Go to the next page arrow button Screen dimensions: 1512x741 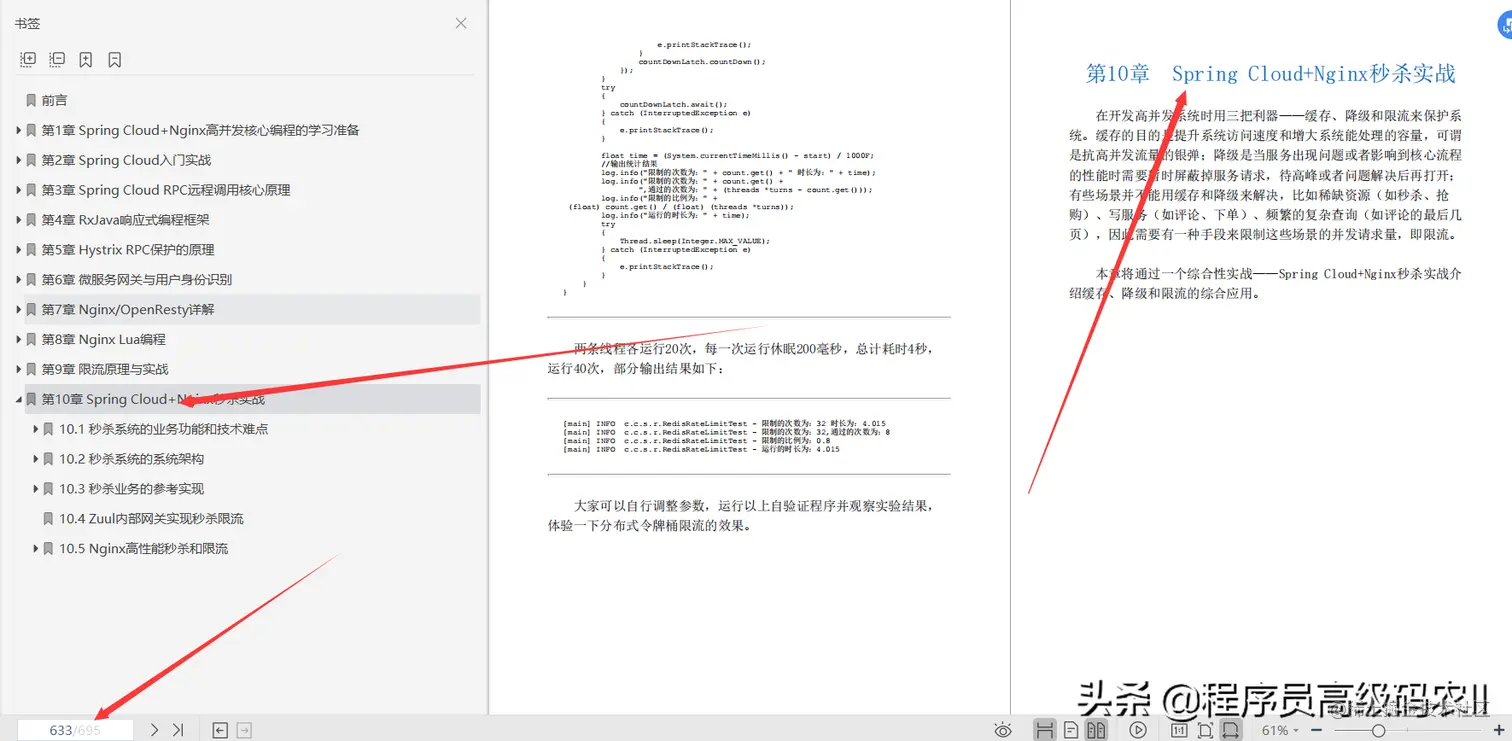coord(155,730)
